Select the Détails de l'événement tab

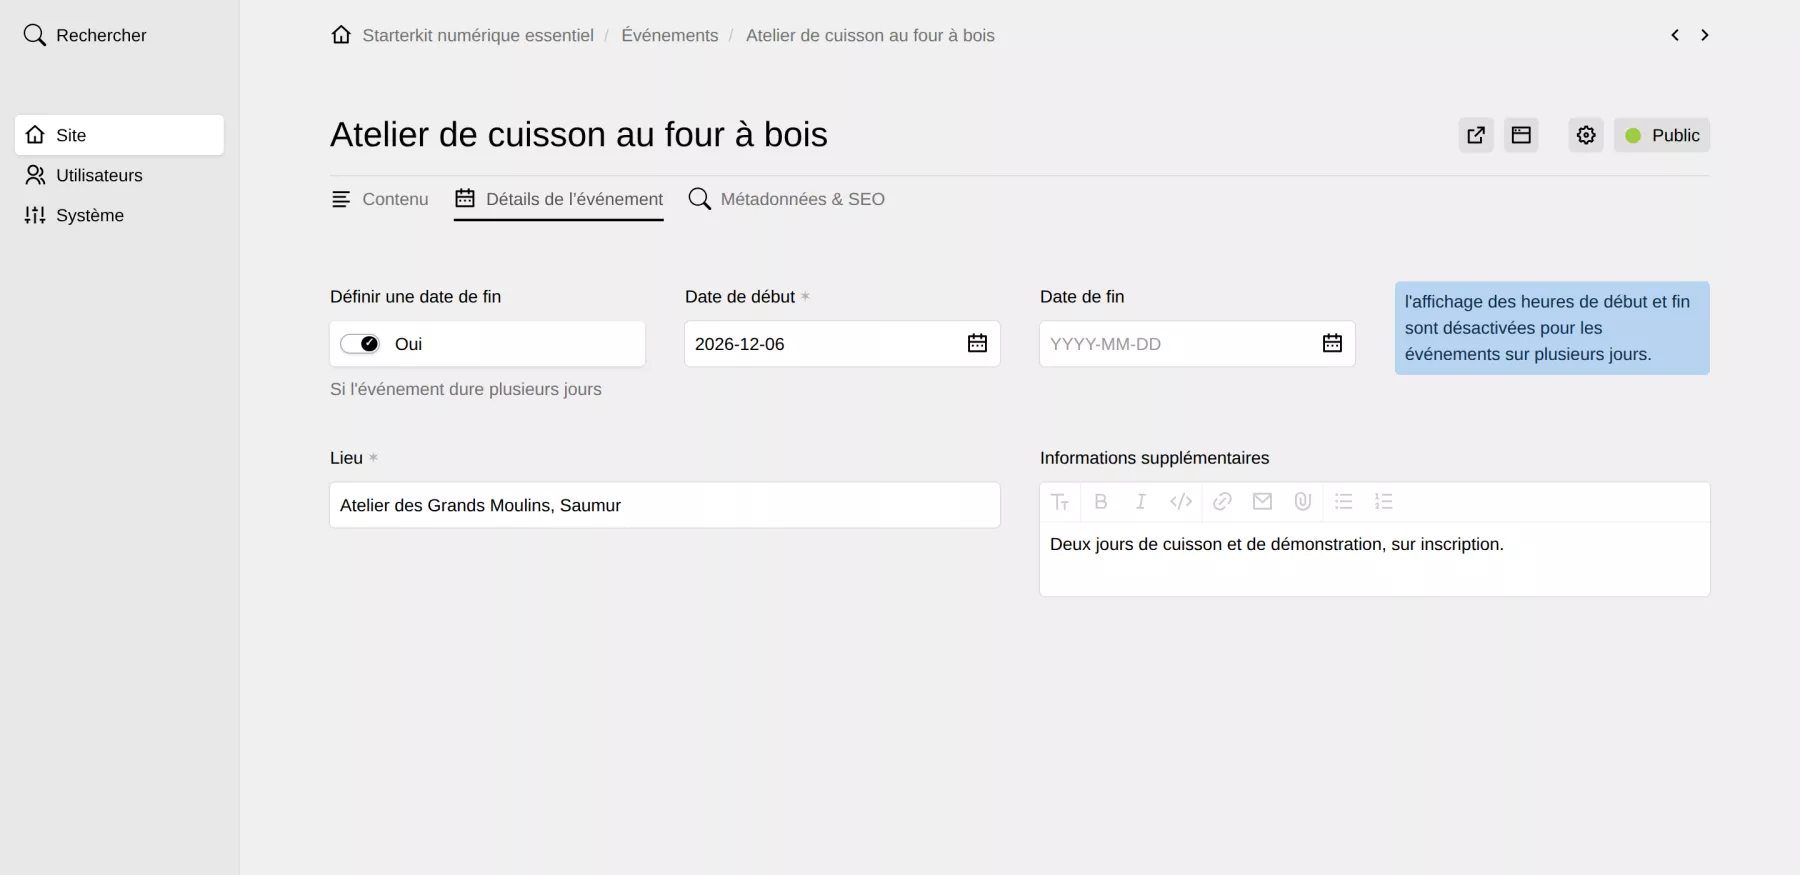[x=559, y=199]
